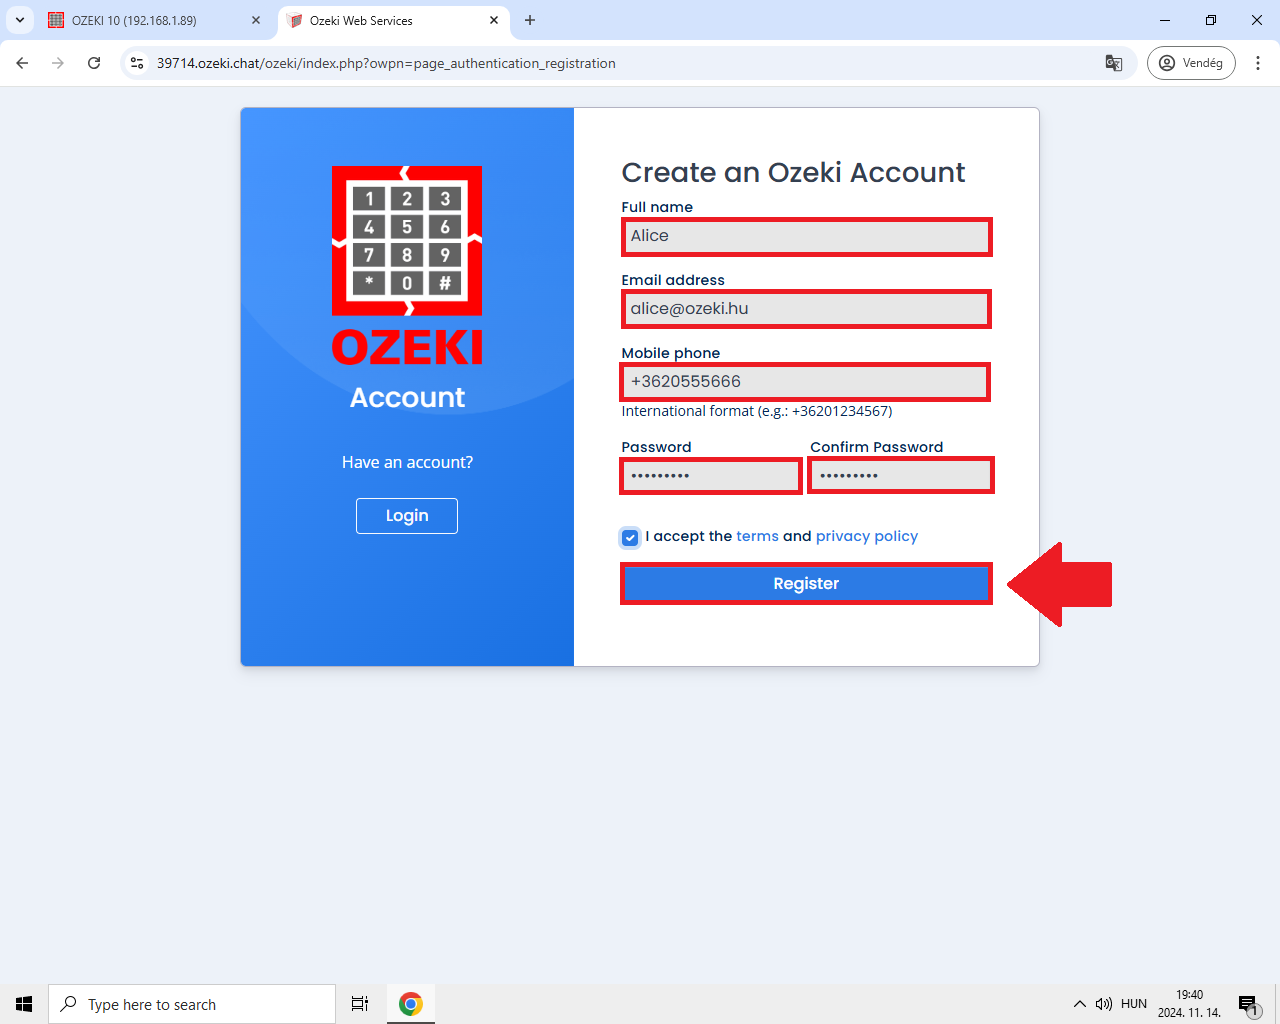The height and width of the screenshot is (1024, 1280).
Task: Click the taskbar search box
Action: point(192,1004)
